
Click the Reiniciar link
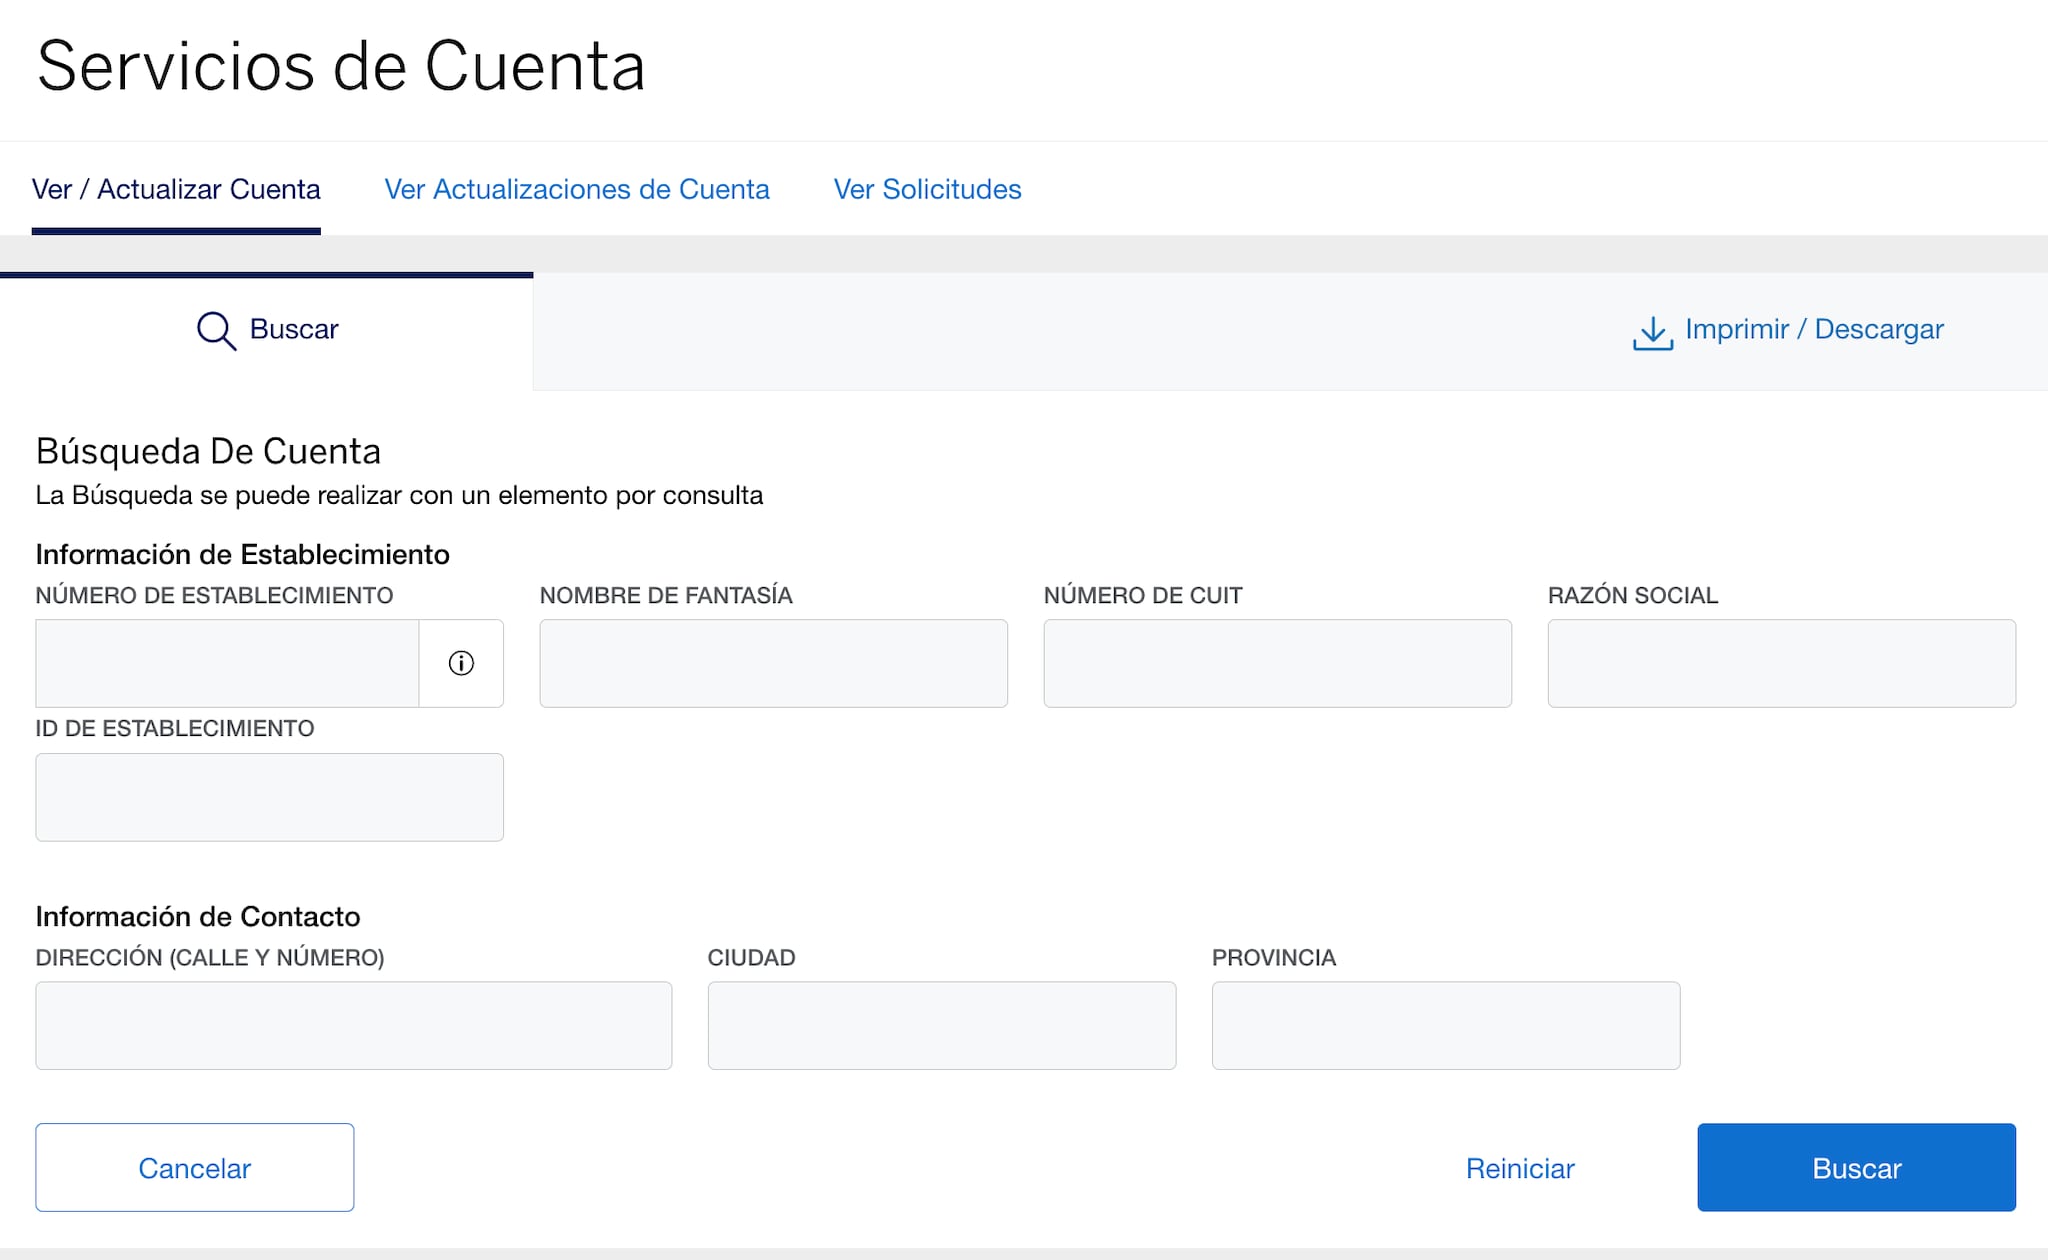point(1519,1167)
